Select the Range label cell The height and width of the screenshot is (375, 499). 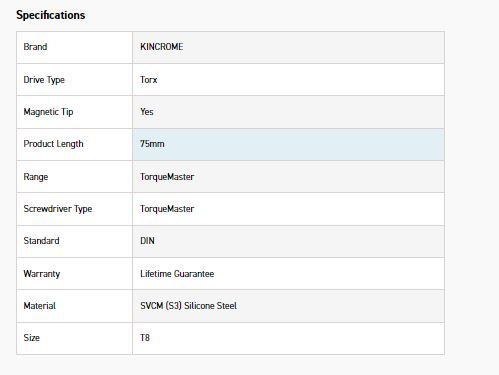[74, 177]
